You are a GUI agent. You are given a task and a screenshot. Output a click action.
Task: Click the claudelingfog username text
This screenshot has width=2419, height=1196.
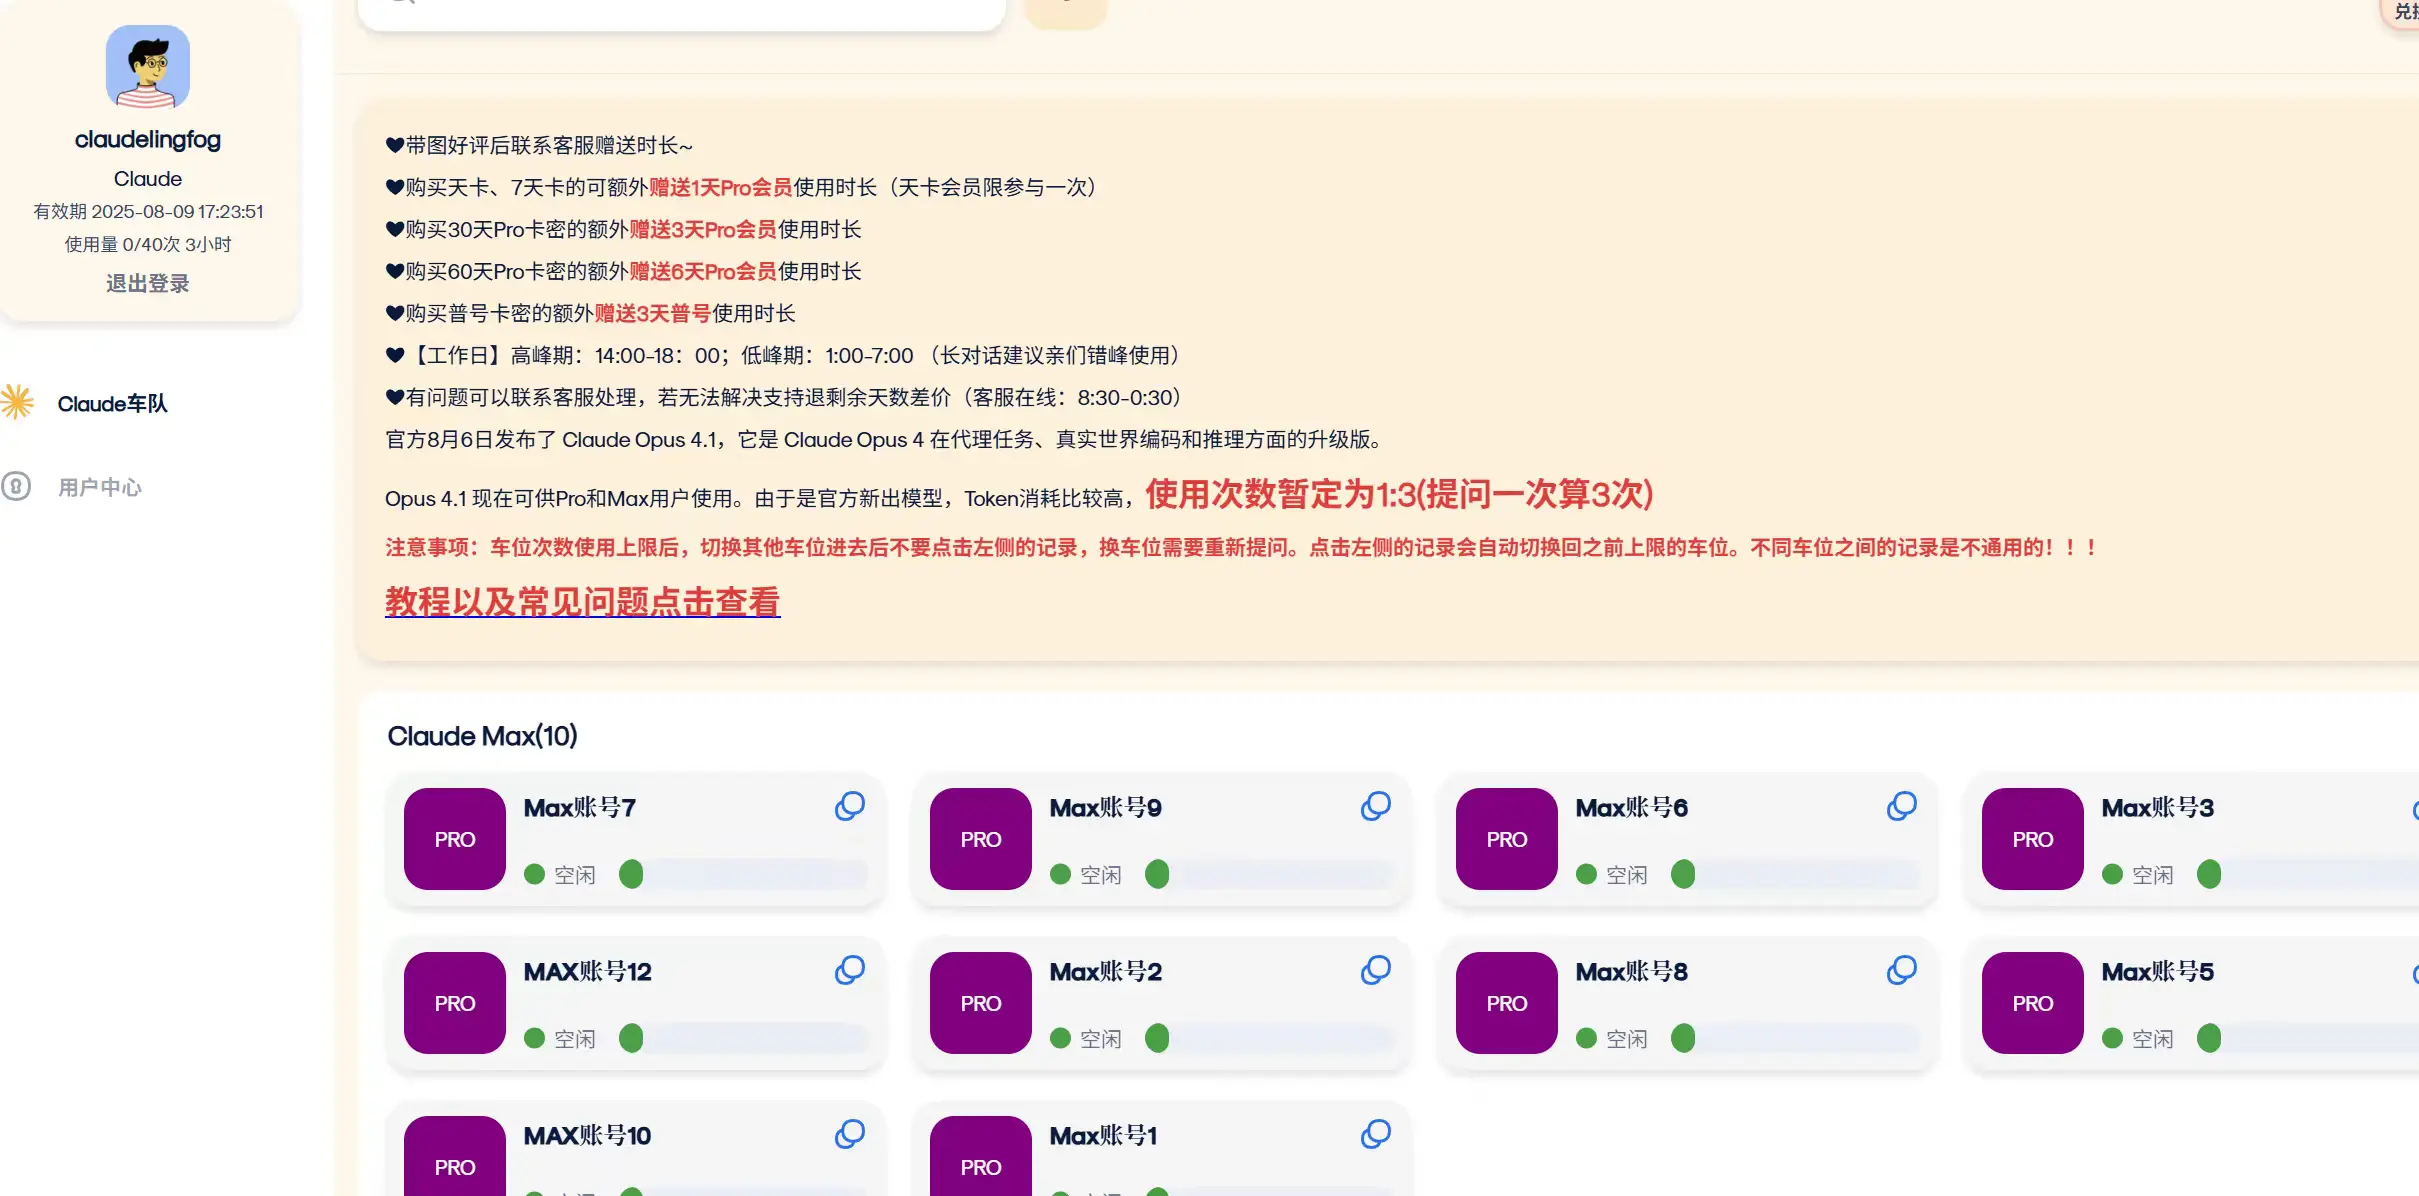point(148,140)
